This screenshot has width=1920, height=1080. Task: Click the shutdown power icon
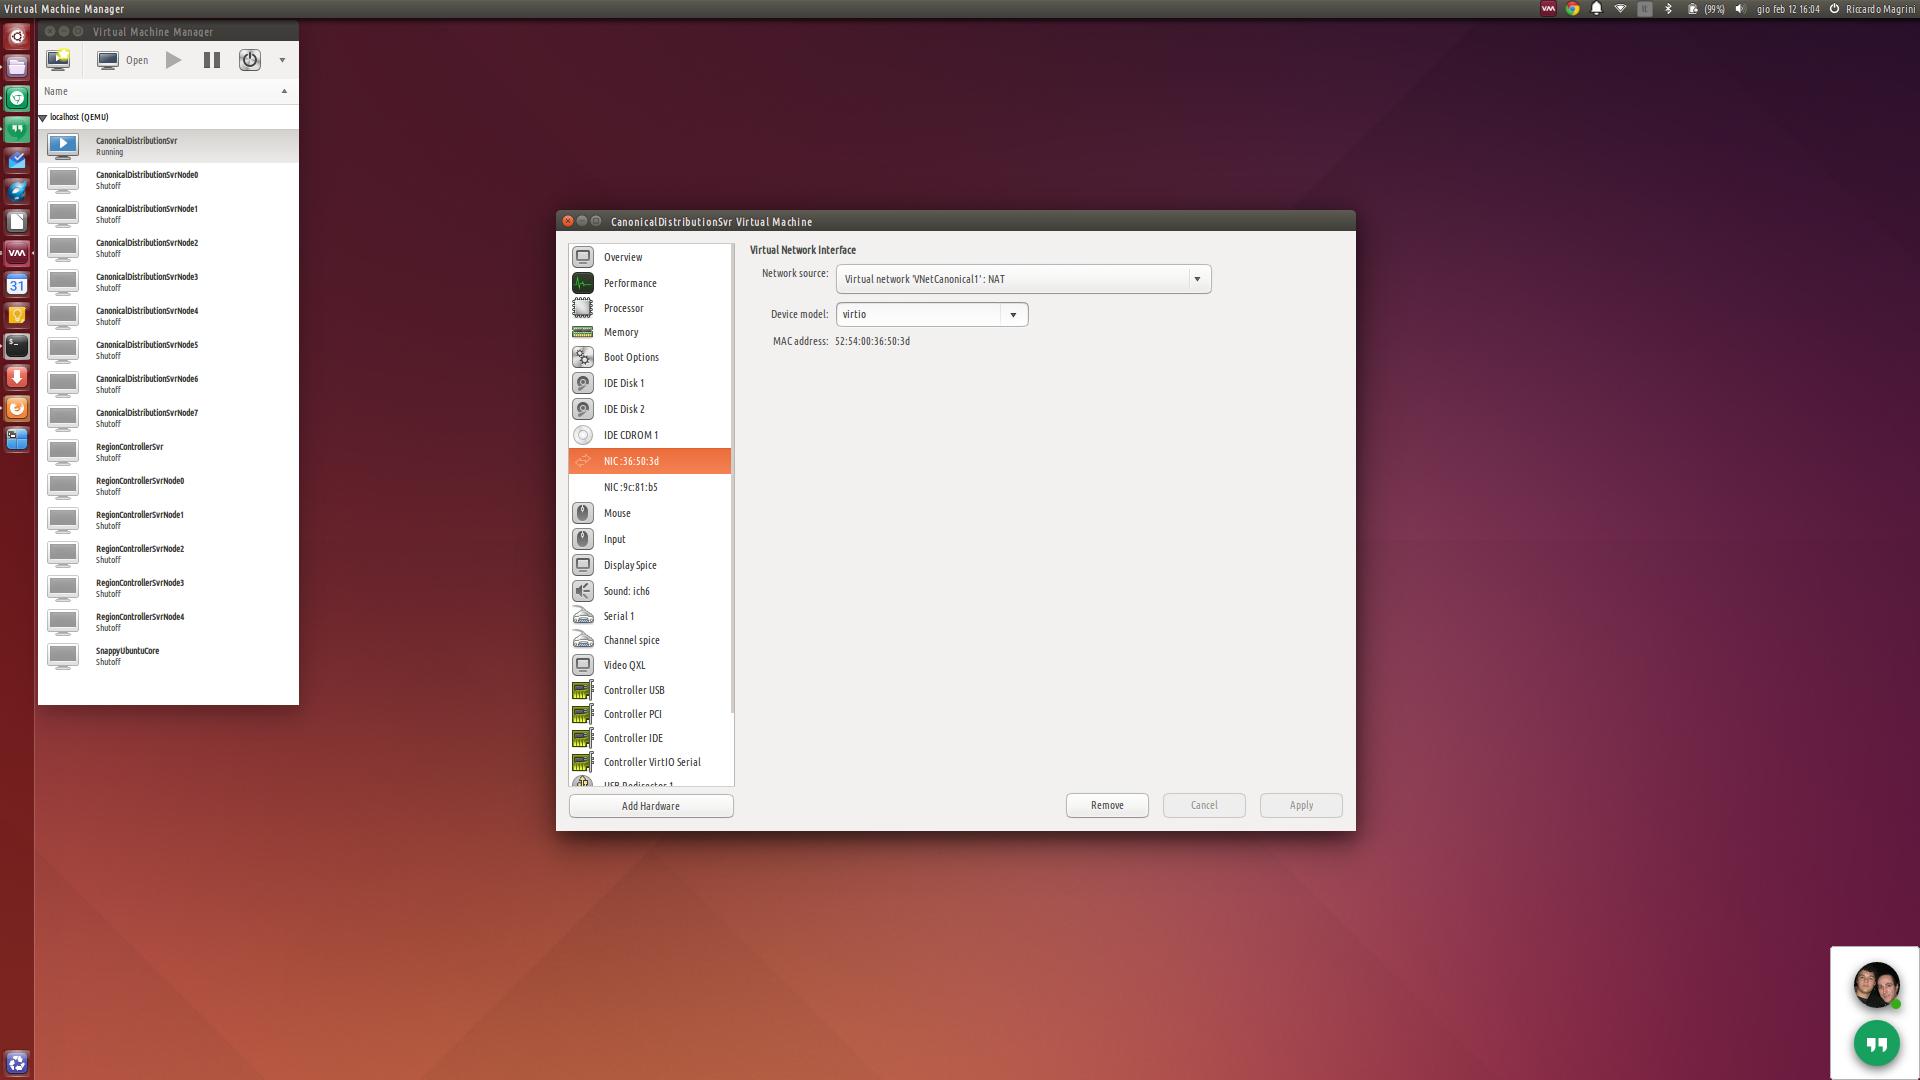point(250,60)
